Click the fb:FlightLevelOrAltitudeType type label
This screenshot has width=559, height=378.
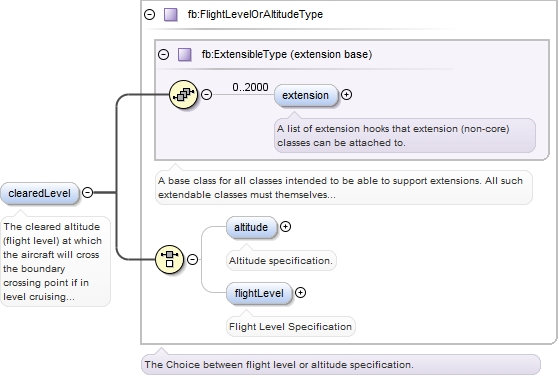255,14
